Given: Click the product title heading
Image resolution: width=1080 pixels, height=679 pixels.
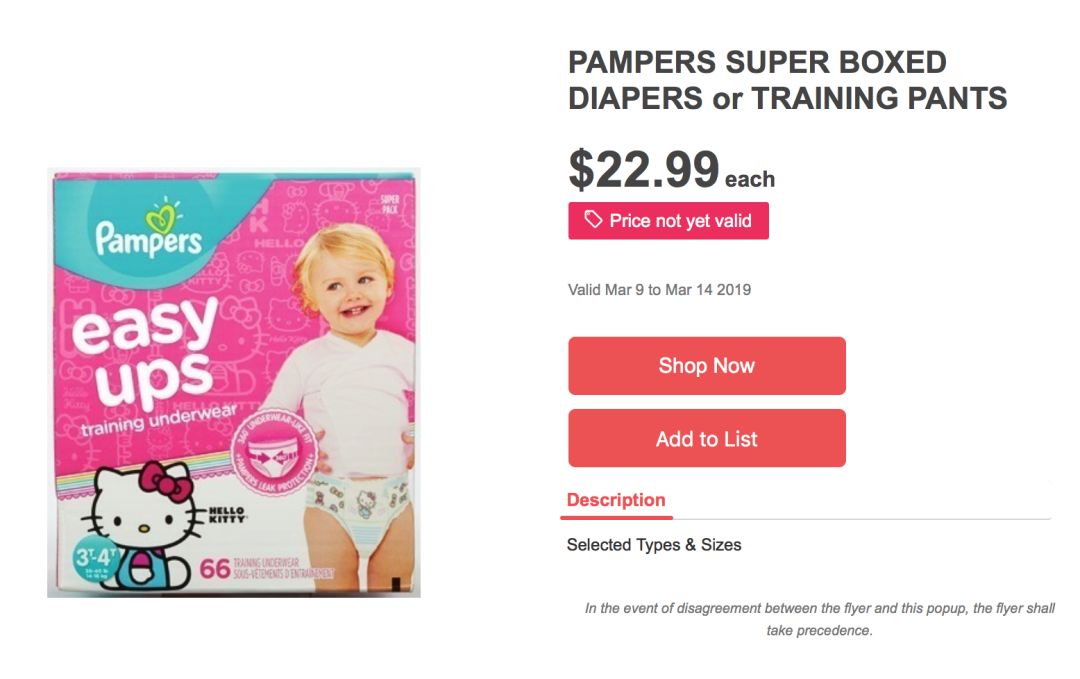Looking at the screenshot, I should [x=787, y=81].
